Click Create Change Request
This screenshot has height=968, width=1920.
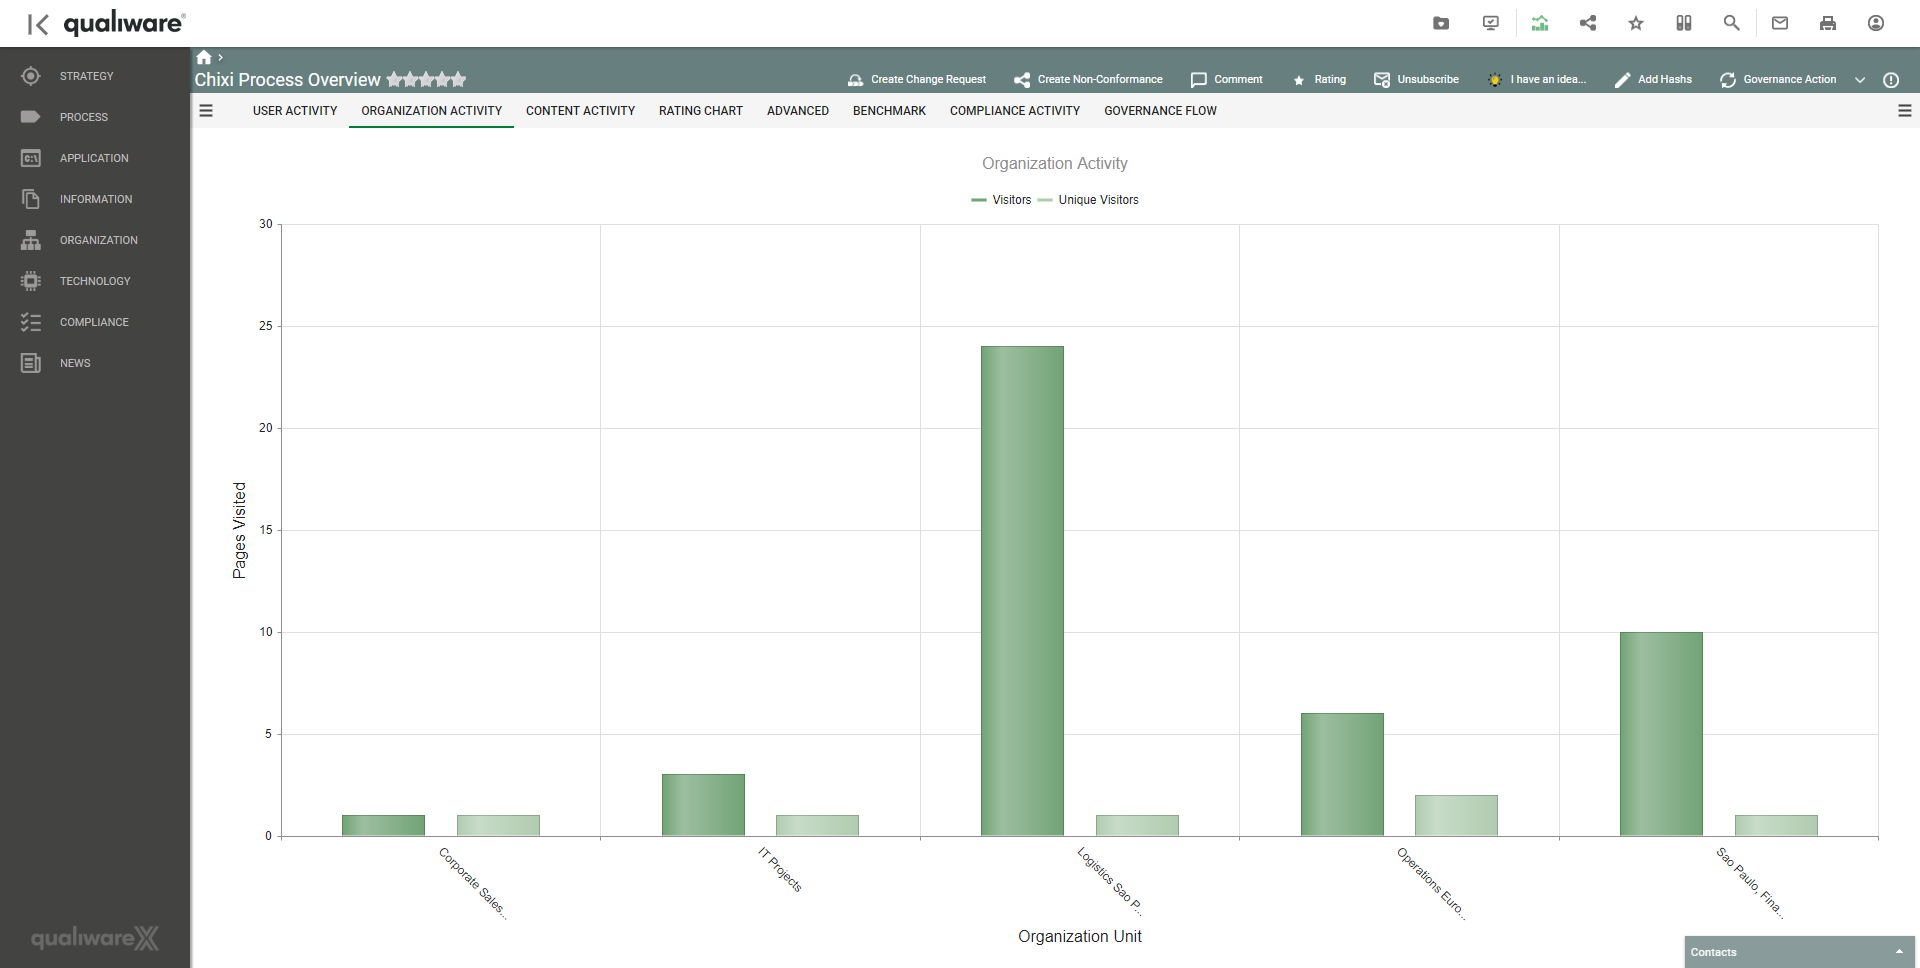click(x=916, y=79)
